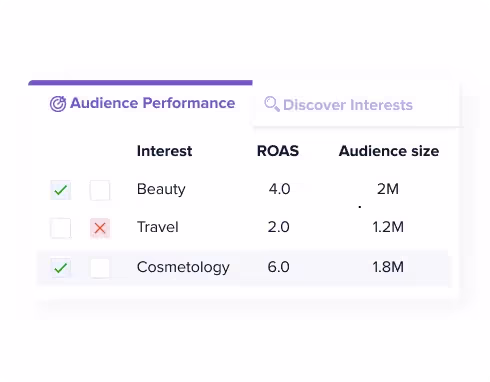490x382 pixels.
Task: Clear the red exclude box for Travel
Action: coord(100,228)
